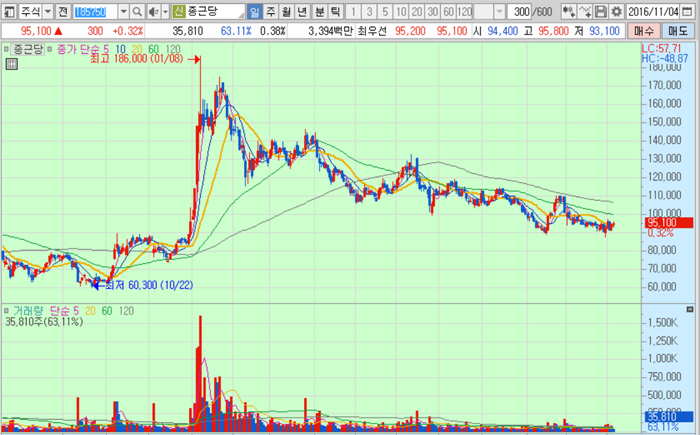Click the candle indicator tool icon

(x=568, y=12)
